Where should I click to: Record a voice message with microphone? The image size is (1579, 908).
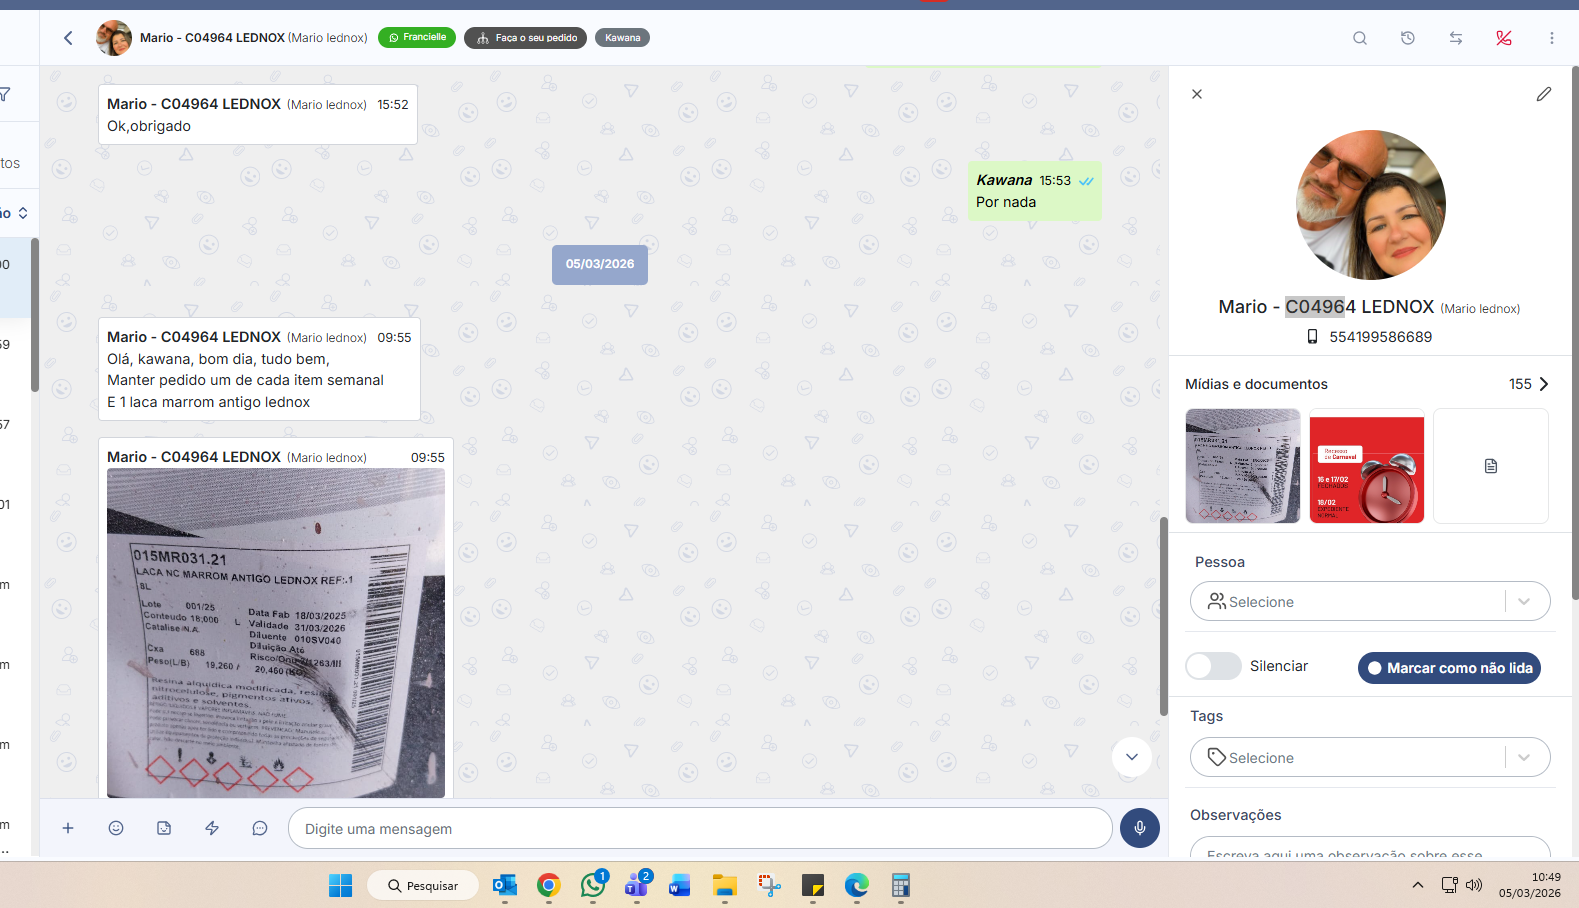(x=1139, y=828)
